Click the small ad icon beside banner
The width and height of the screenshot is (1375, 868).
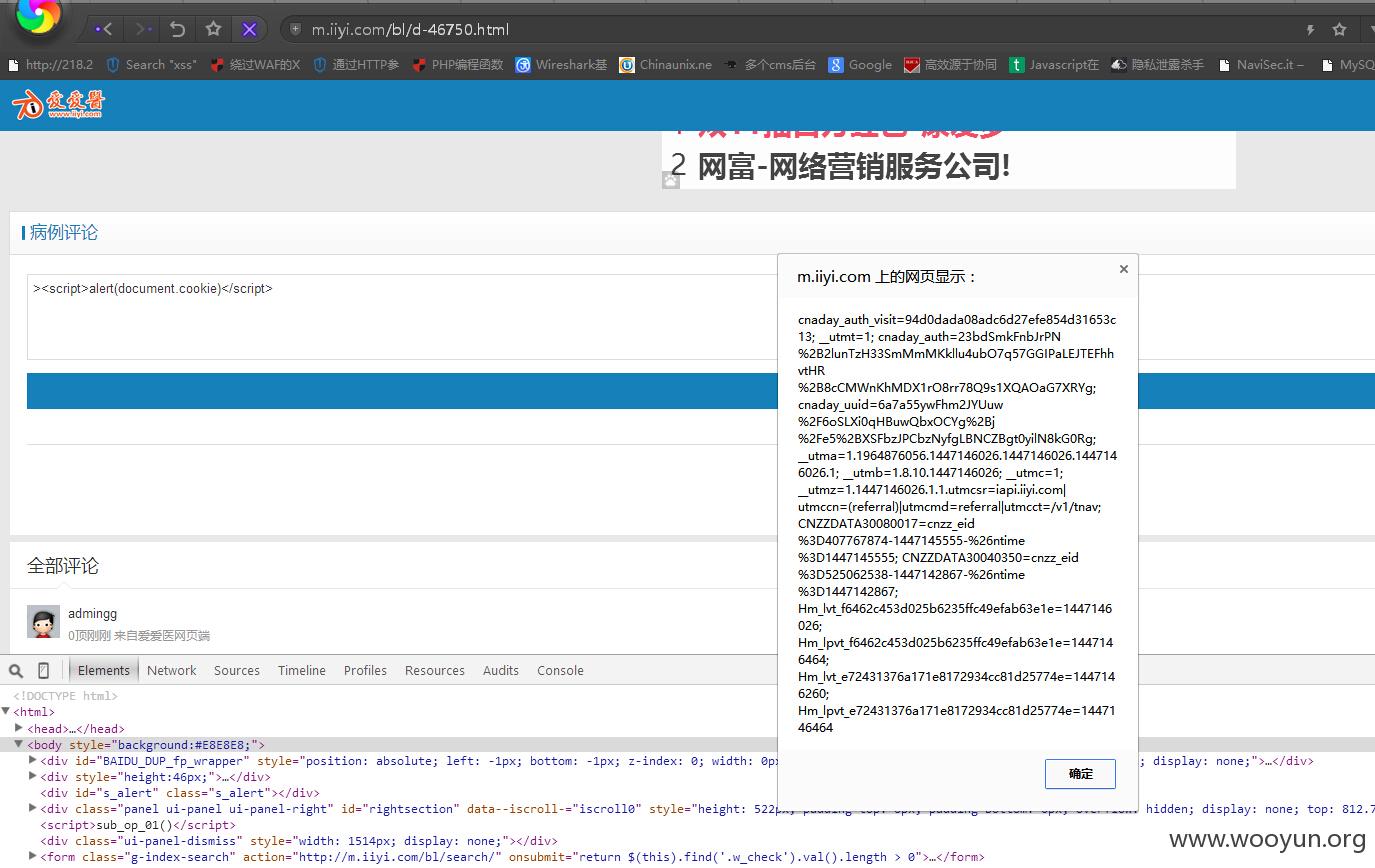(671, 180)
